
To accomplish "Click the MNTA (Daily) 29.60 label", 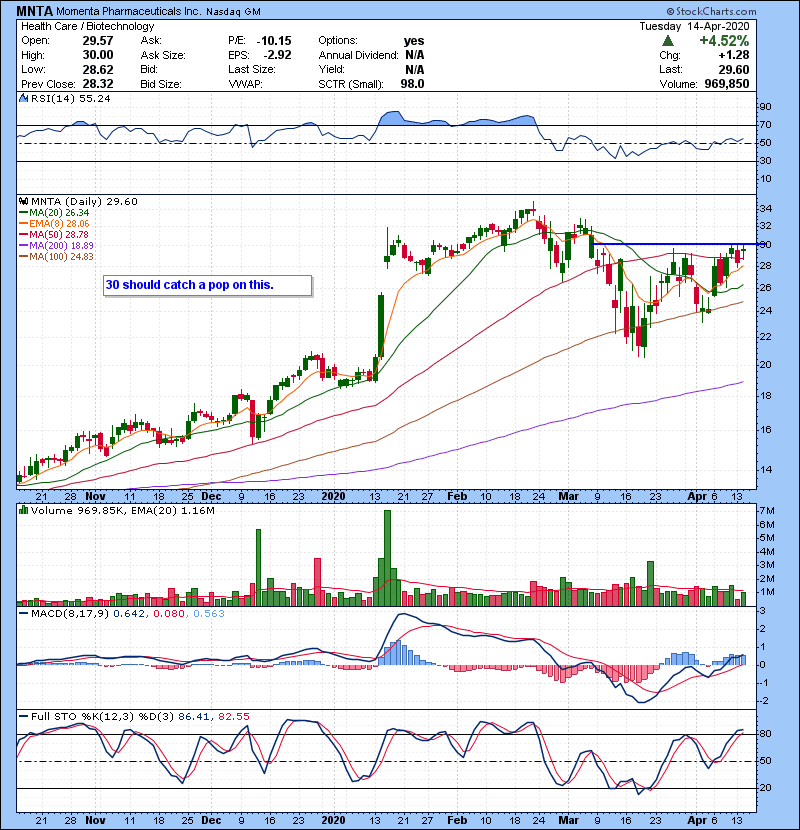I will point(84,202).
